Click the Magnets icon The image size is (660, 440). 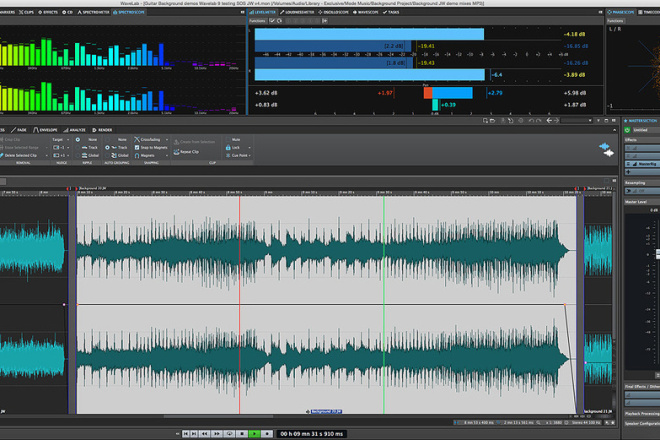137,155
